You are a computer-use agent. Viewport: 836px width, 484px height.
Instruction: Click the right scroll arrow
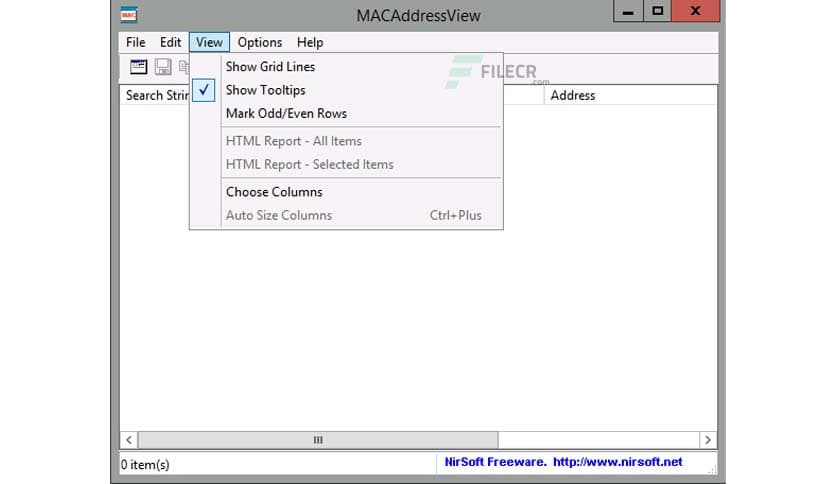pyautogui.click(x=708, y=440)
